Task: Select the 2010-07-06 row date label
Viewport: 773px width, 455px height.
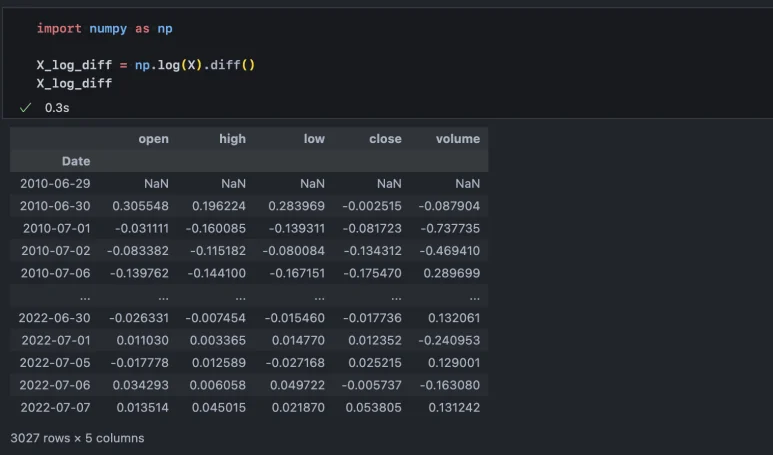Action: [55, 273]
